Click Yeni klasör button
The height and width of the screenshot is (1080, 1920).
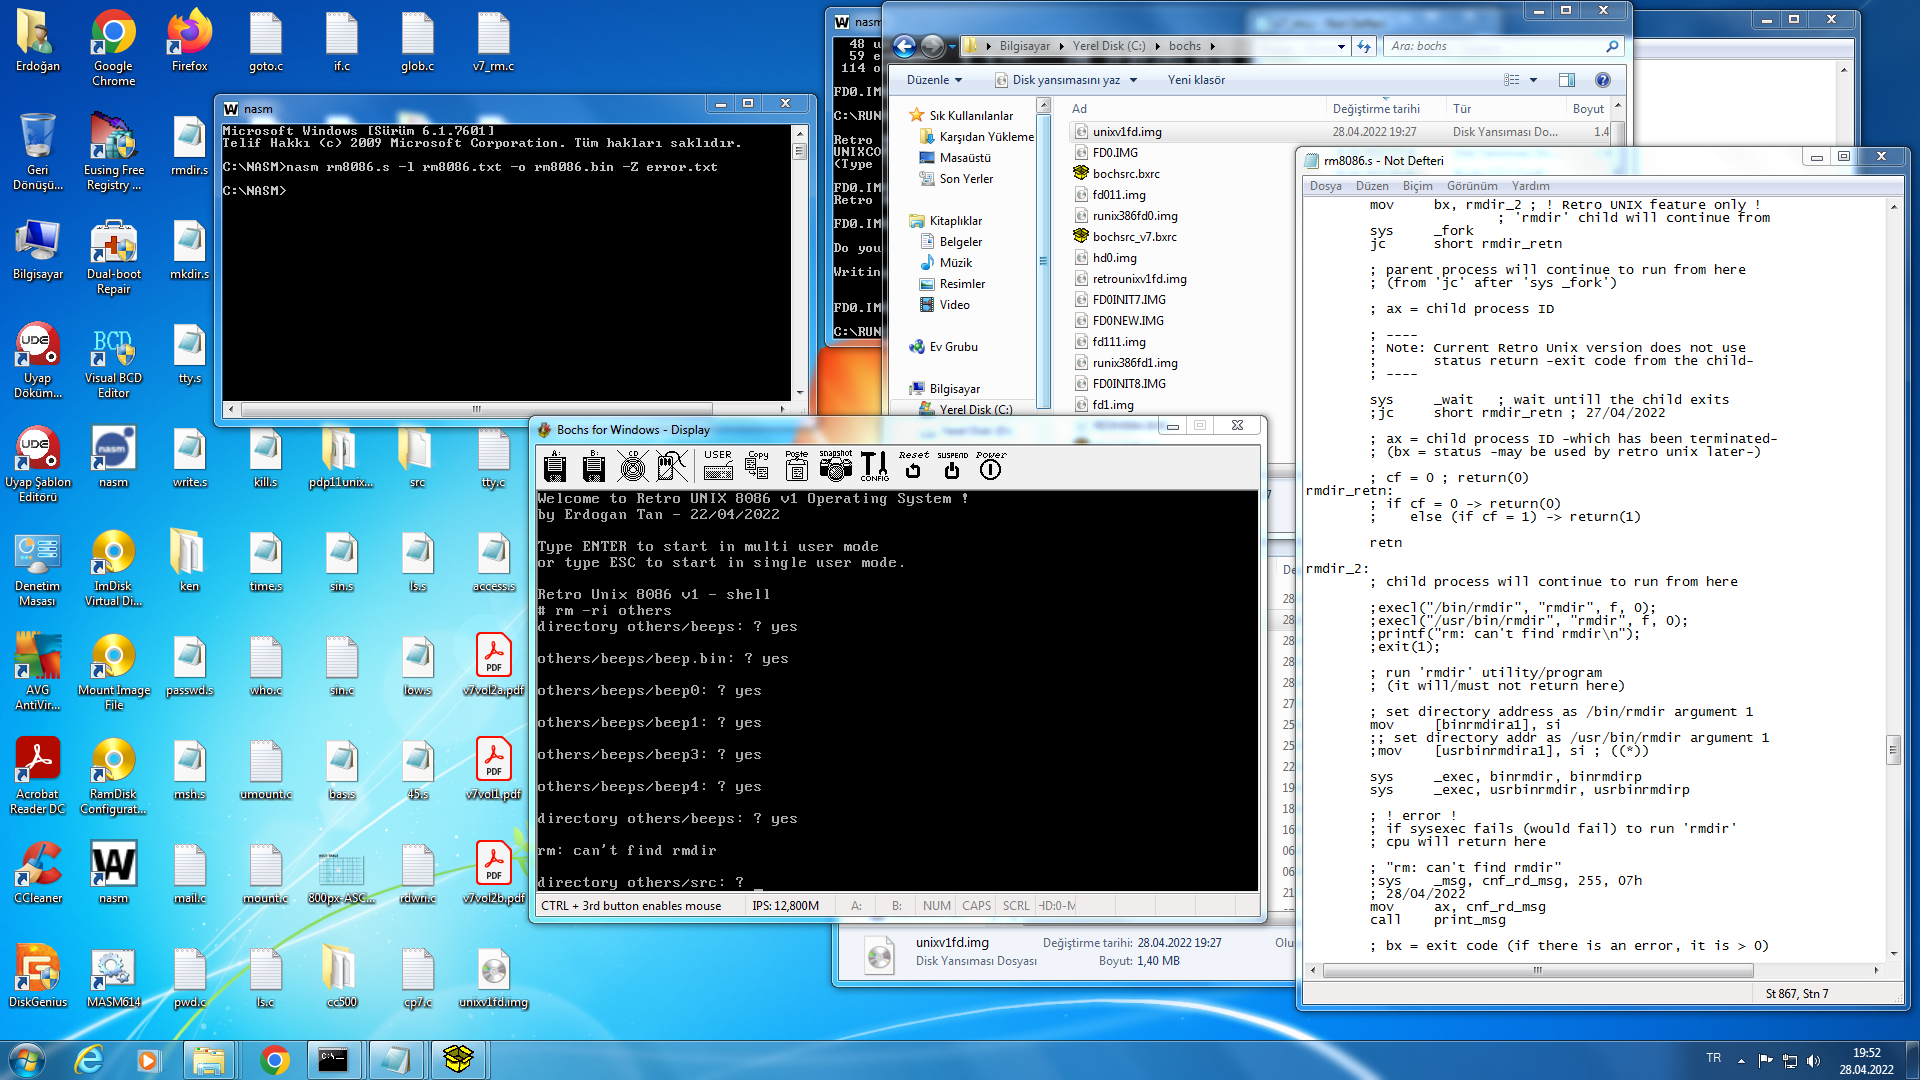point(1196,80)
